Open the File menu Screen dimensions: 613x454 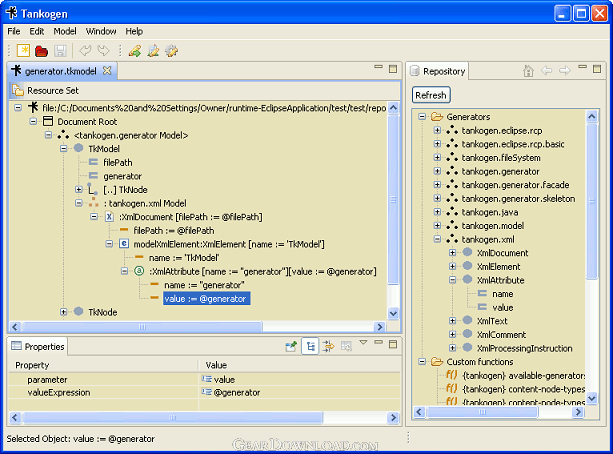14,31
